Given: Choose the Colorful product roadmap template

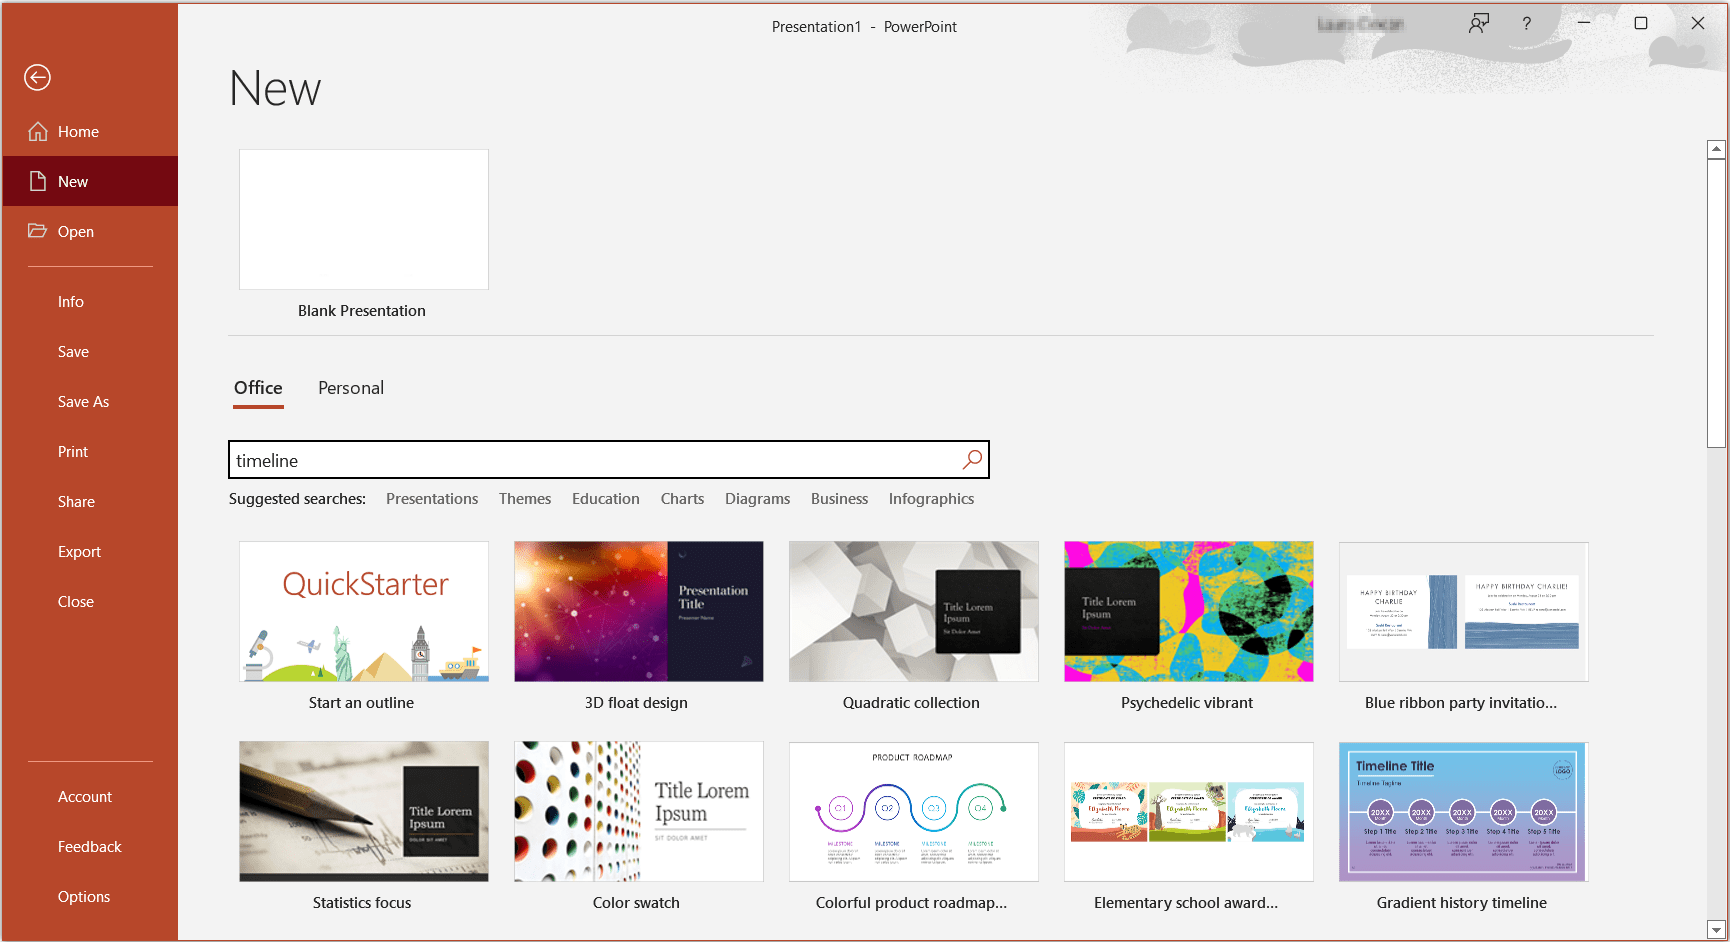Looking at the screenshot, I should 912,812.
